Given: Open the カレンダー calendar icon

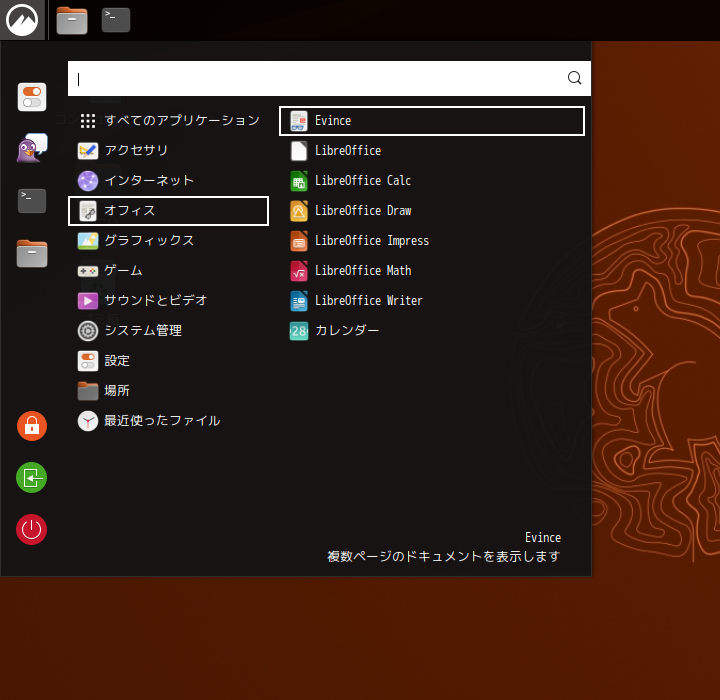Looking at the screenshot, I should 299,331.
